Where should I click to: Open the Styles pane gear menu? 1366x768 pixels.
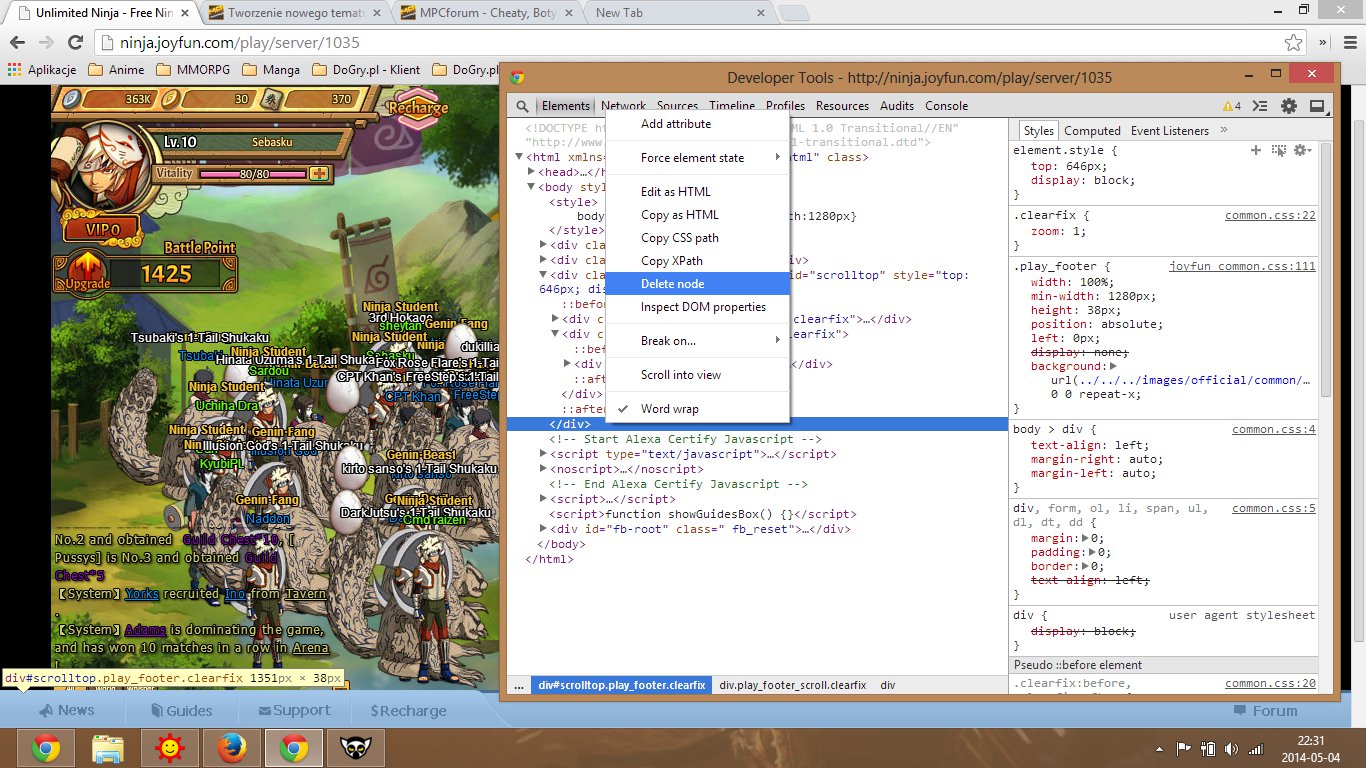1301,150
